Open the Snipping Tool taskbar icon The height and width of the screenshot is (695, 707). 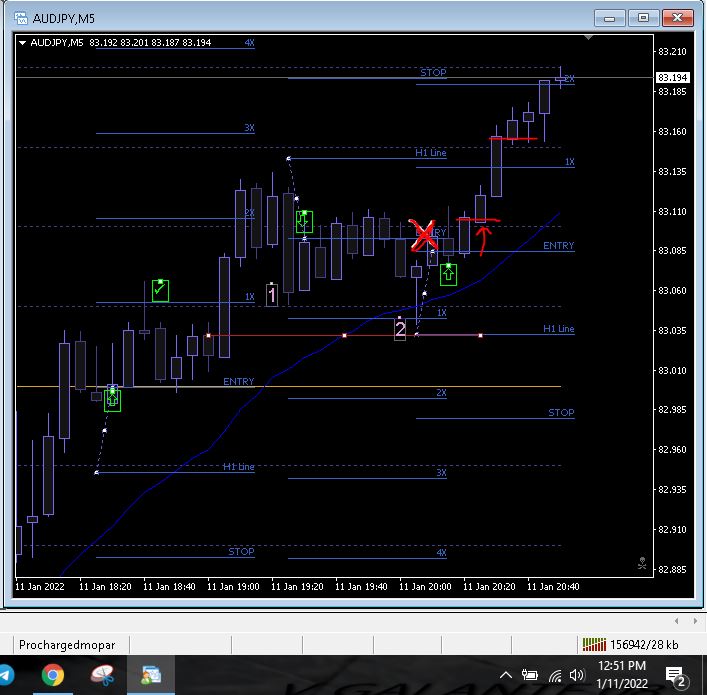tap(102, 675)
